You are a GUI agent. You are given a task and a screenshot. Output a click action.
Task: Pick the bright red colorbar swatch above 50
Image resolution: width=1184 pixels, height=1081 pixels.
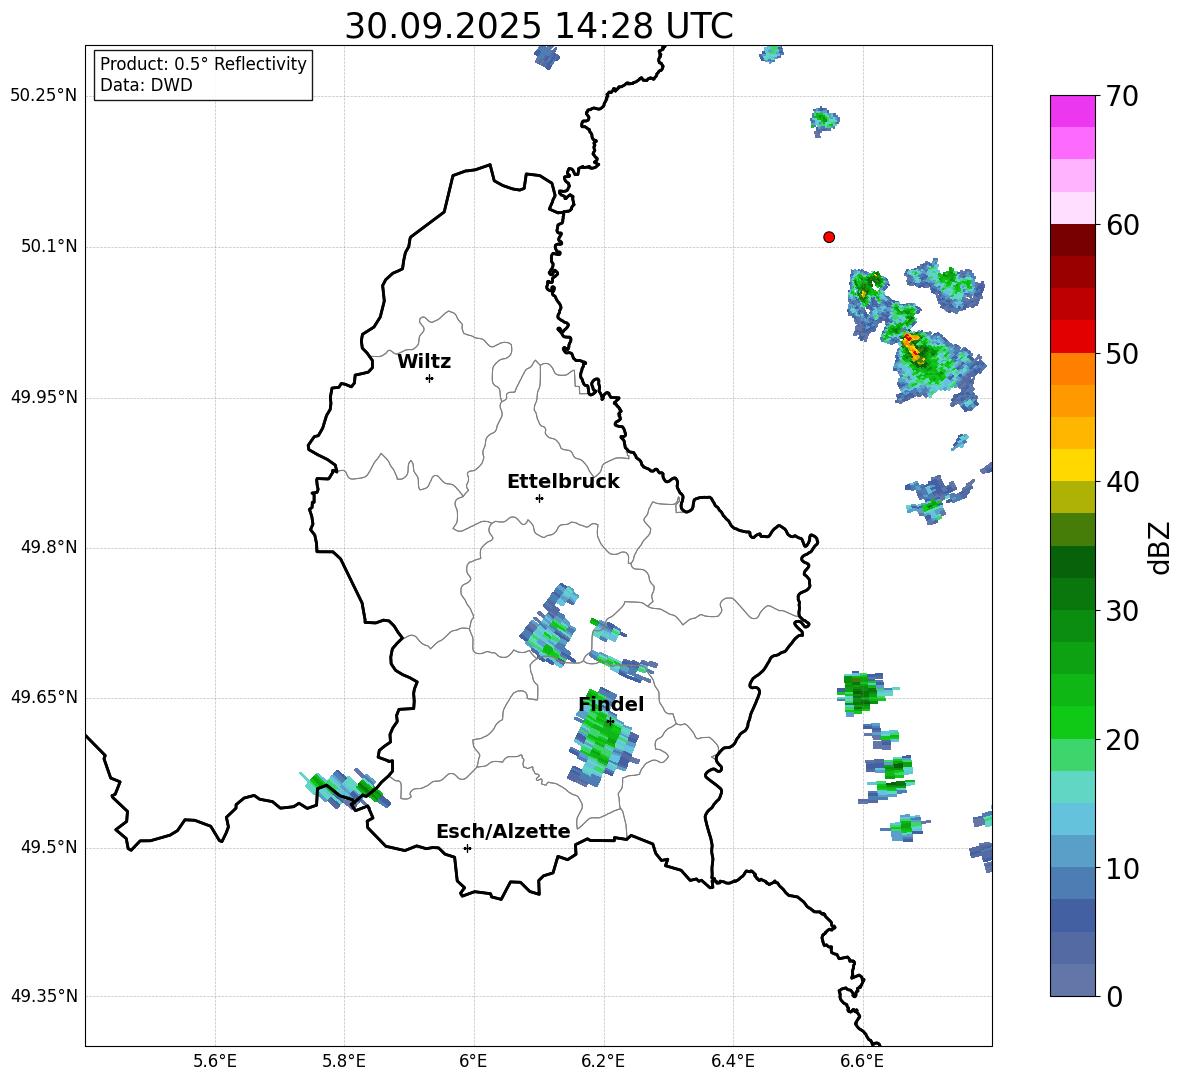point(1073,336)
